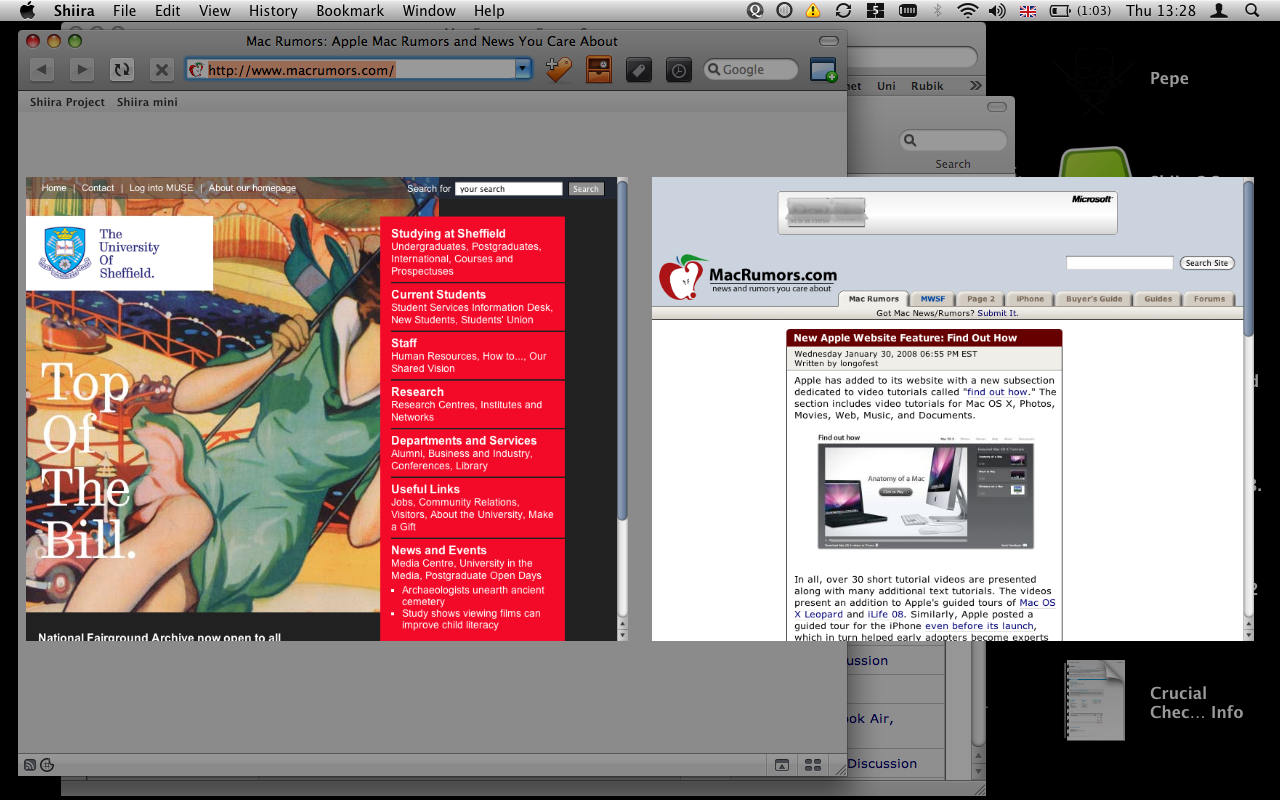Click the Search Site button on MacRumors
1280x800 pixels.
click(1207, 262)
